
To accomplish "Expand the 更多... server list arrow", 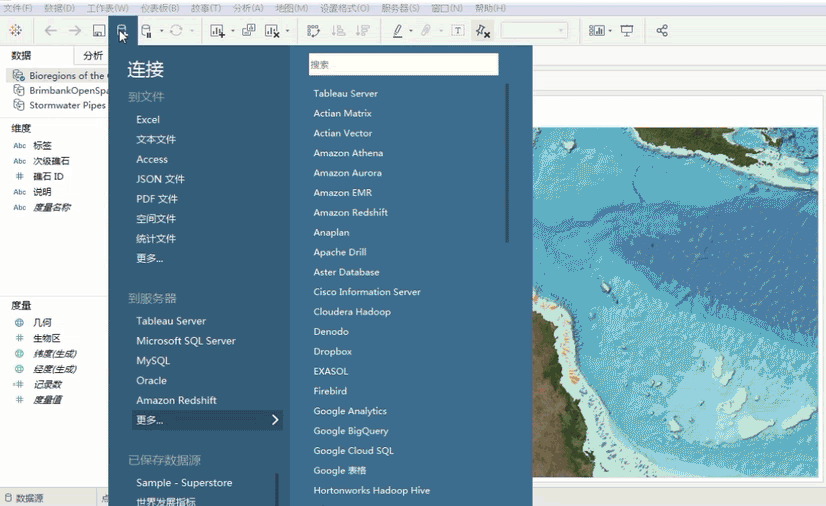I will (275, 420).
